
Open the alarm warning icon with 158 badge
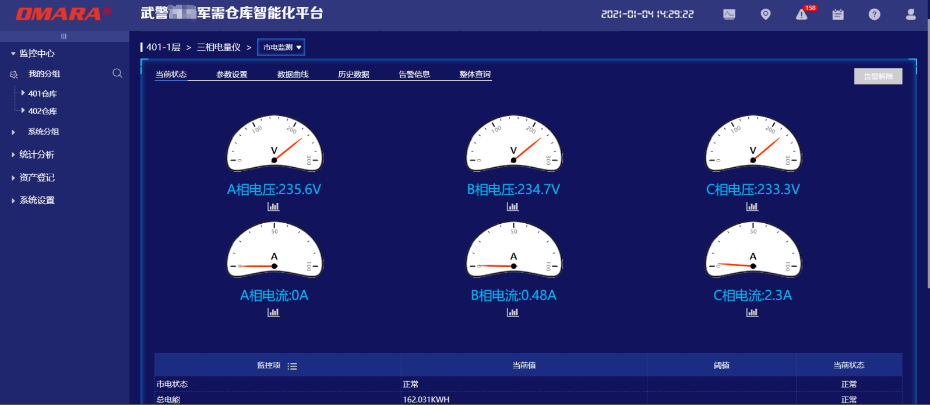coord(803,14)
